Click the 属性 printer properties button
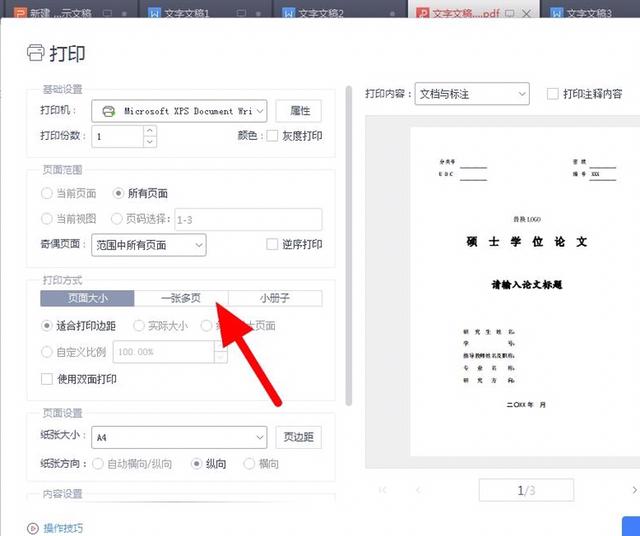Viewport: 640px width, 536px height. pos(299,110)
